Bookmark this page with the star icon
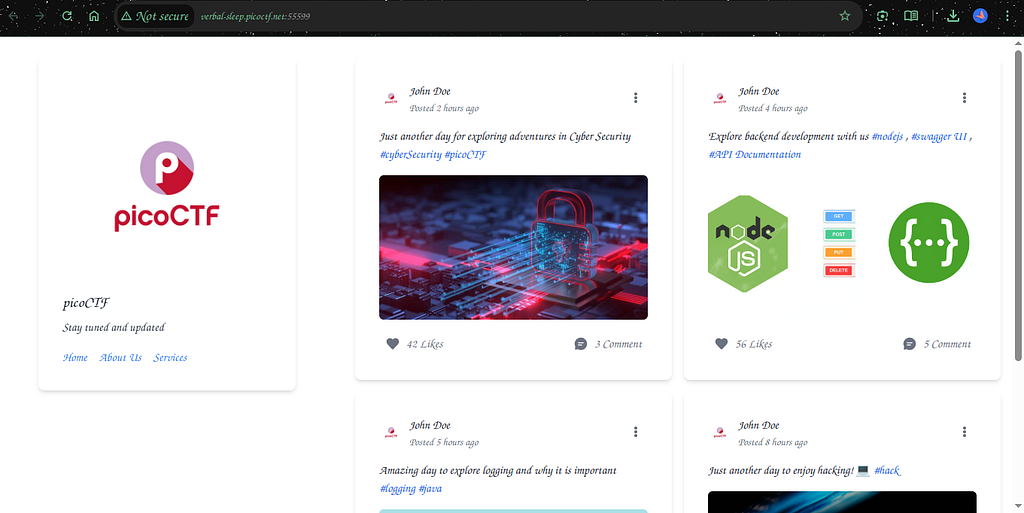Viewport: 1024px width, 513px height. [844, 16]
